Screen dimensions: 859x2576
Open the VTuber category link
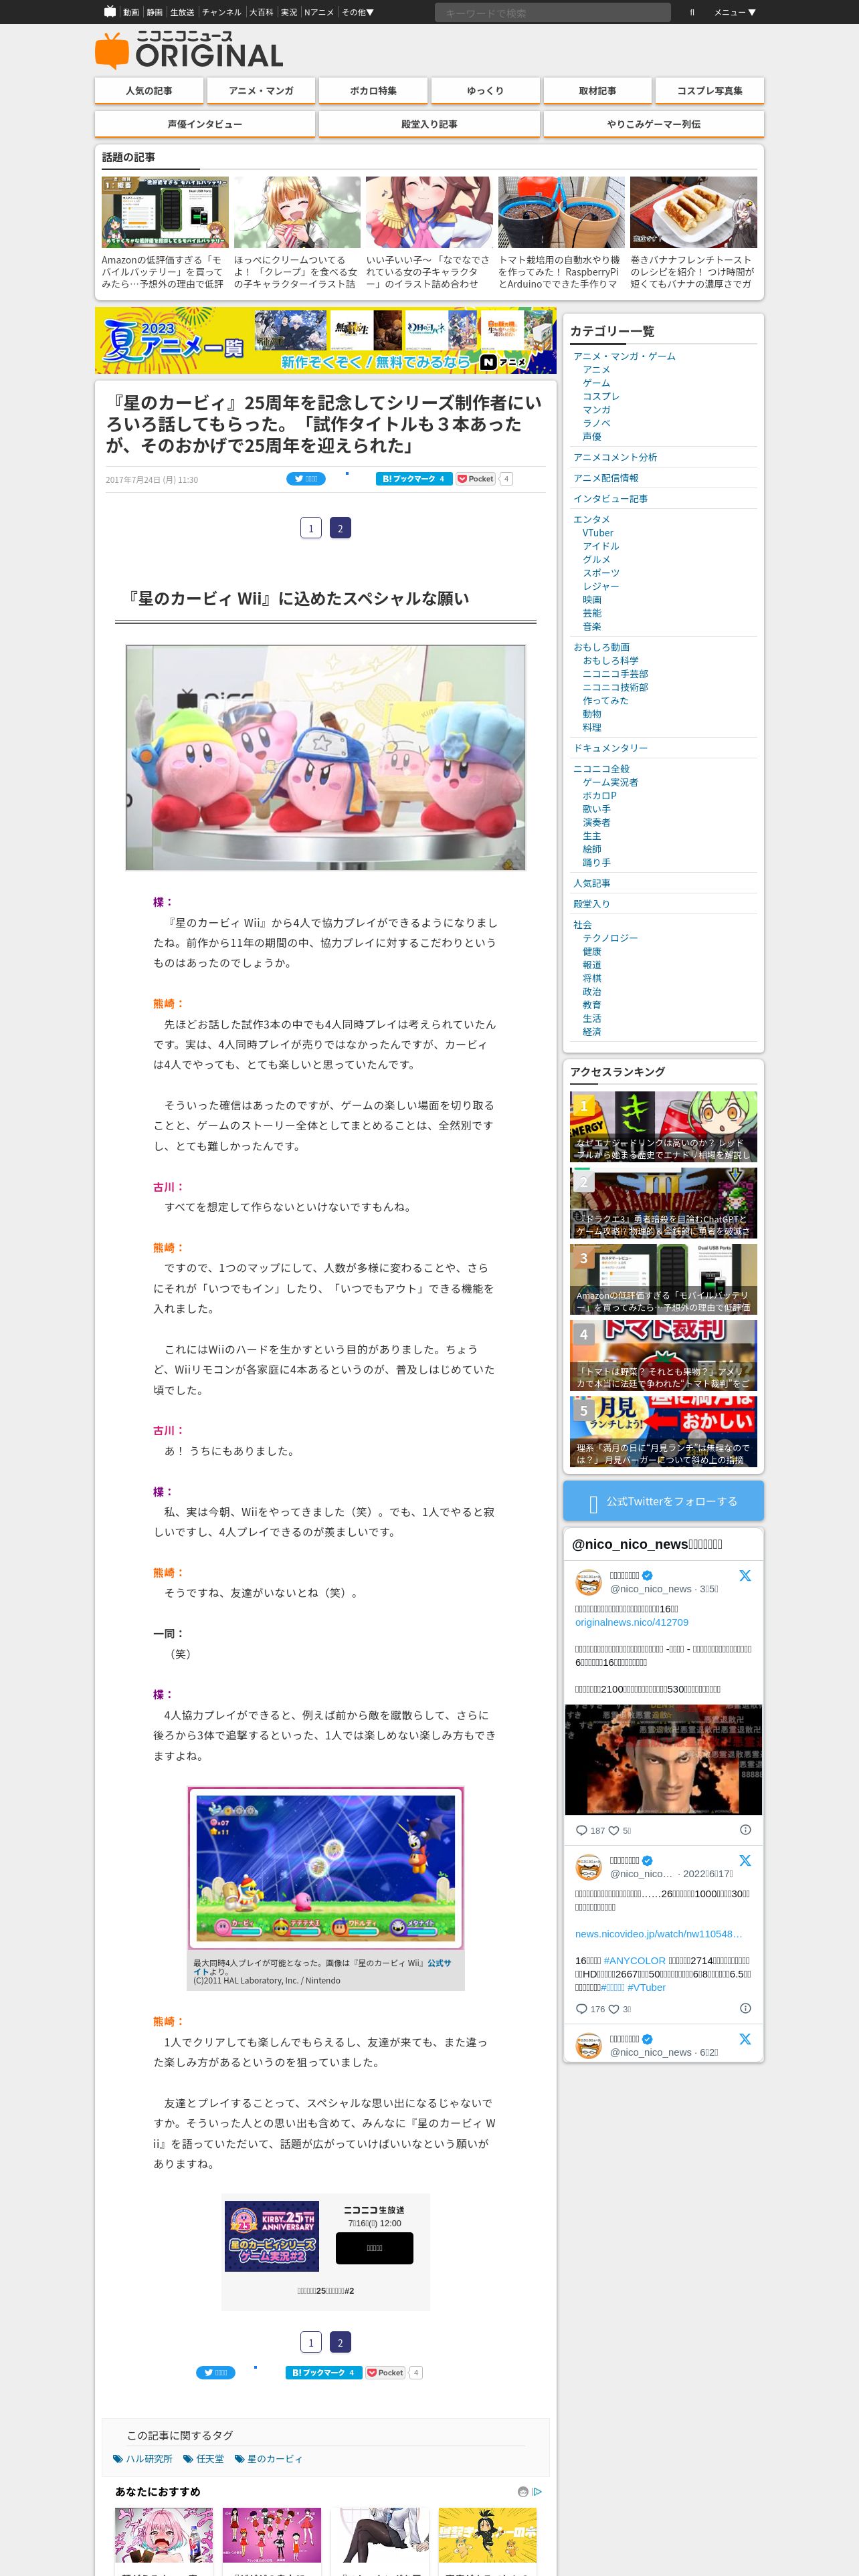pyautogui.click(x=598, y=533)
